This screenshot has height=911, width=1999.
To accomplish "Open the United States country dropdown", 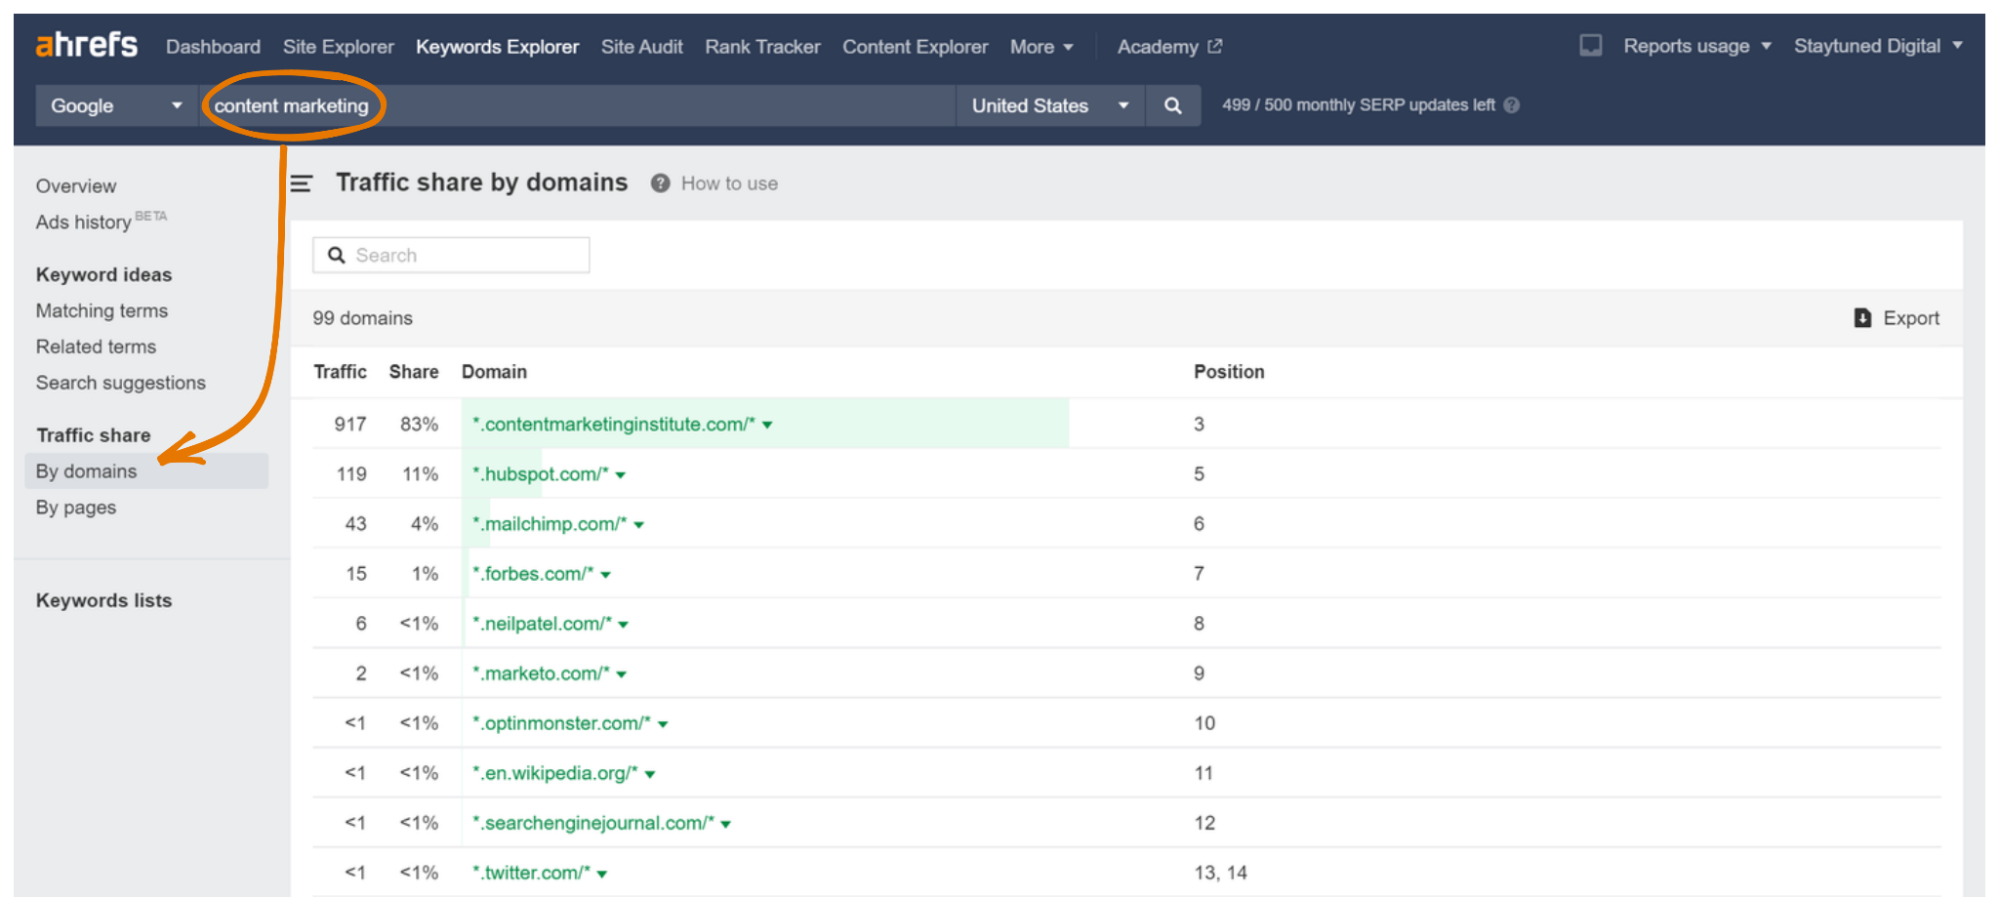I will [1050, 106].
